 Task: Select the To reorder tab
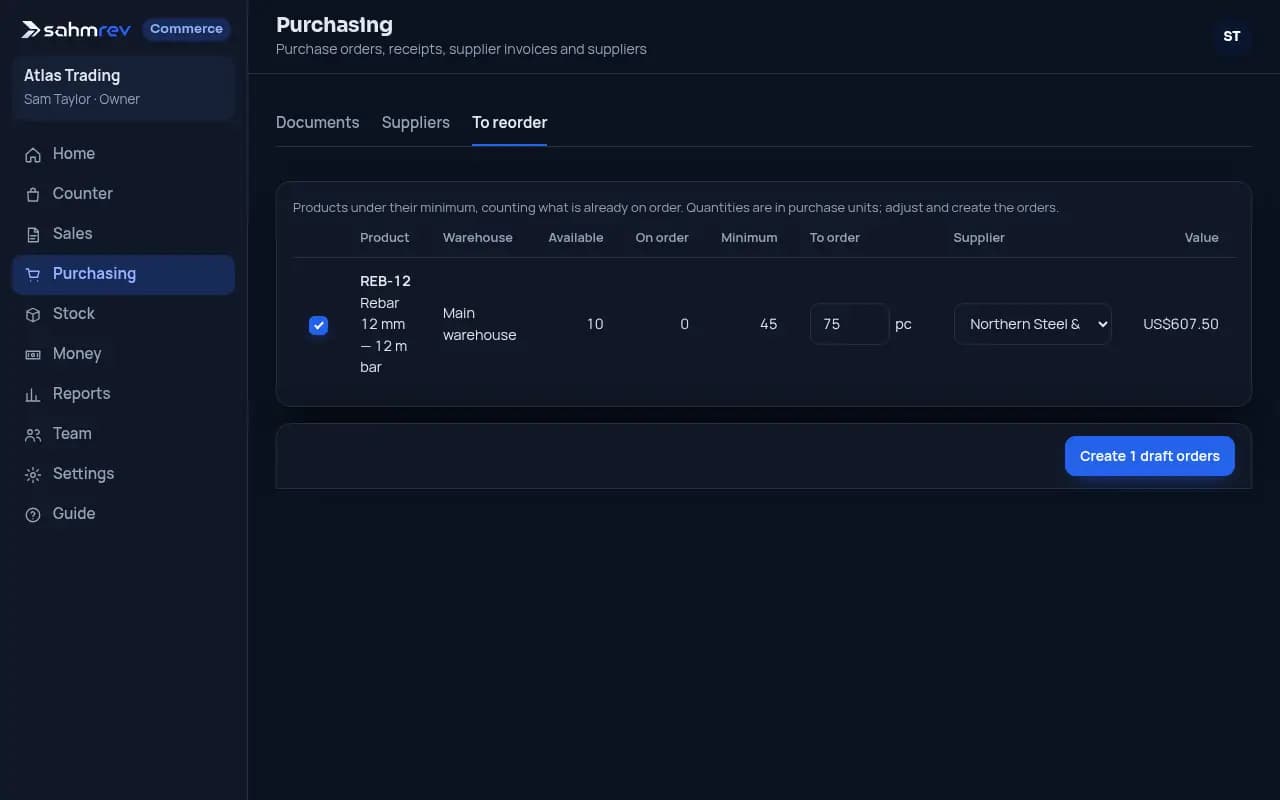click(x=509, y=122)
